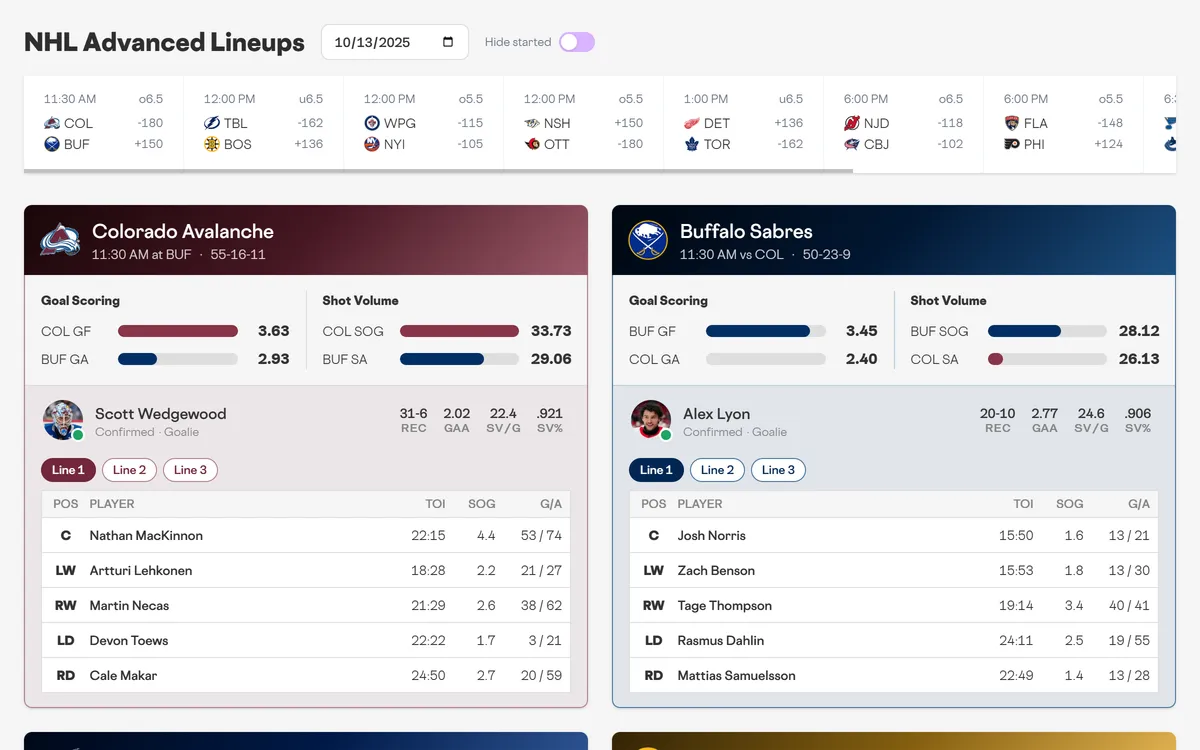Click the COL GF goal scoring bar
1200x750 pixels.
[178, 331]
